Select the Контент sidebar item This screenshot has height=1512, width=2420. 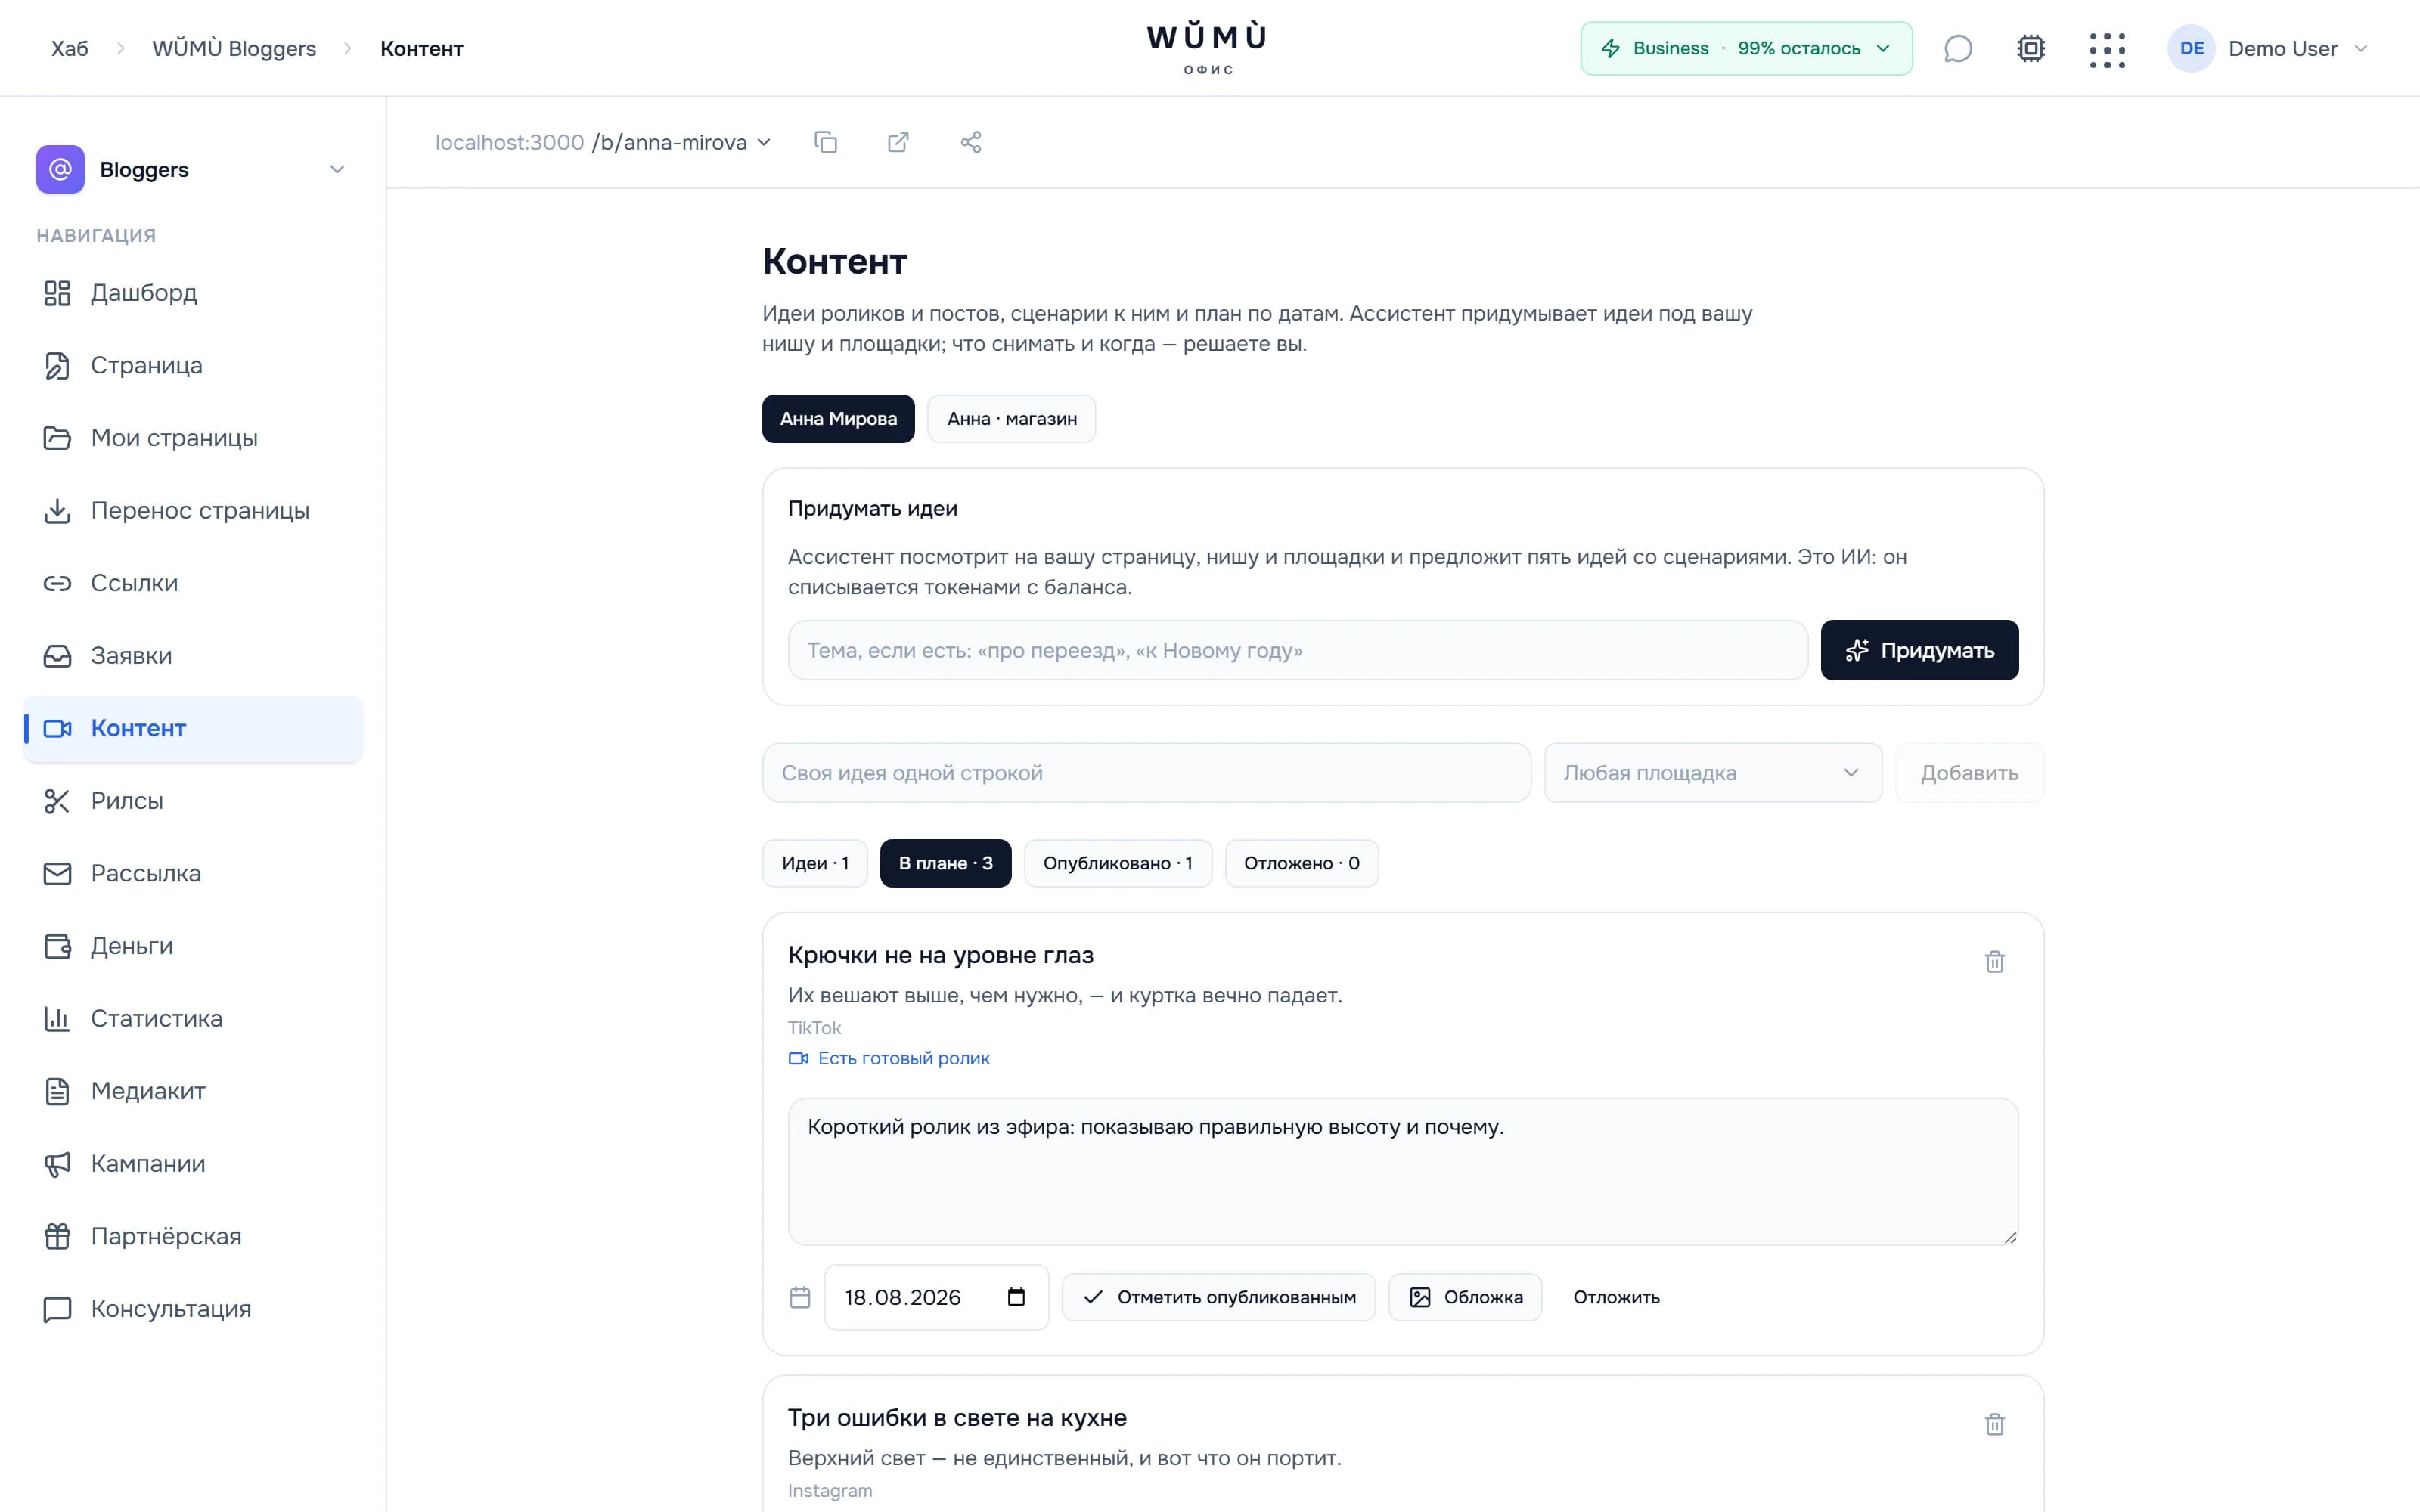pos(193,728)
